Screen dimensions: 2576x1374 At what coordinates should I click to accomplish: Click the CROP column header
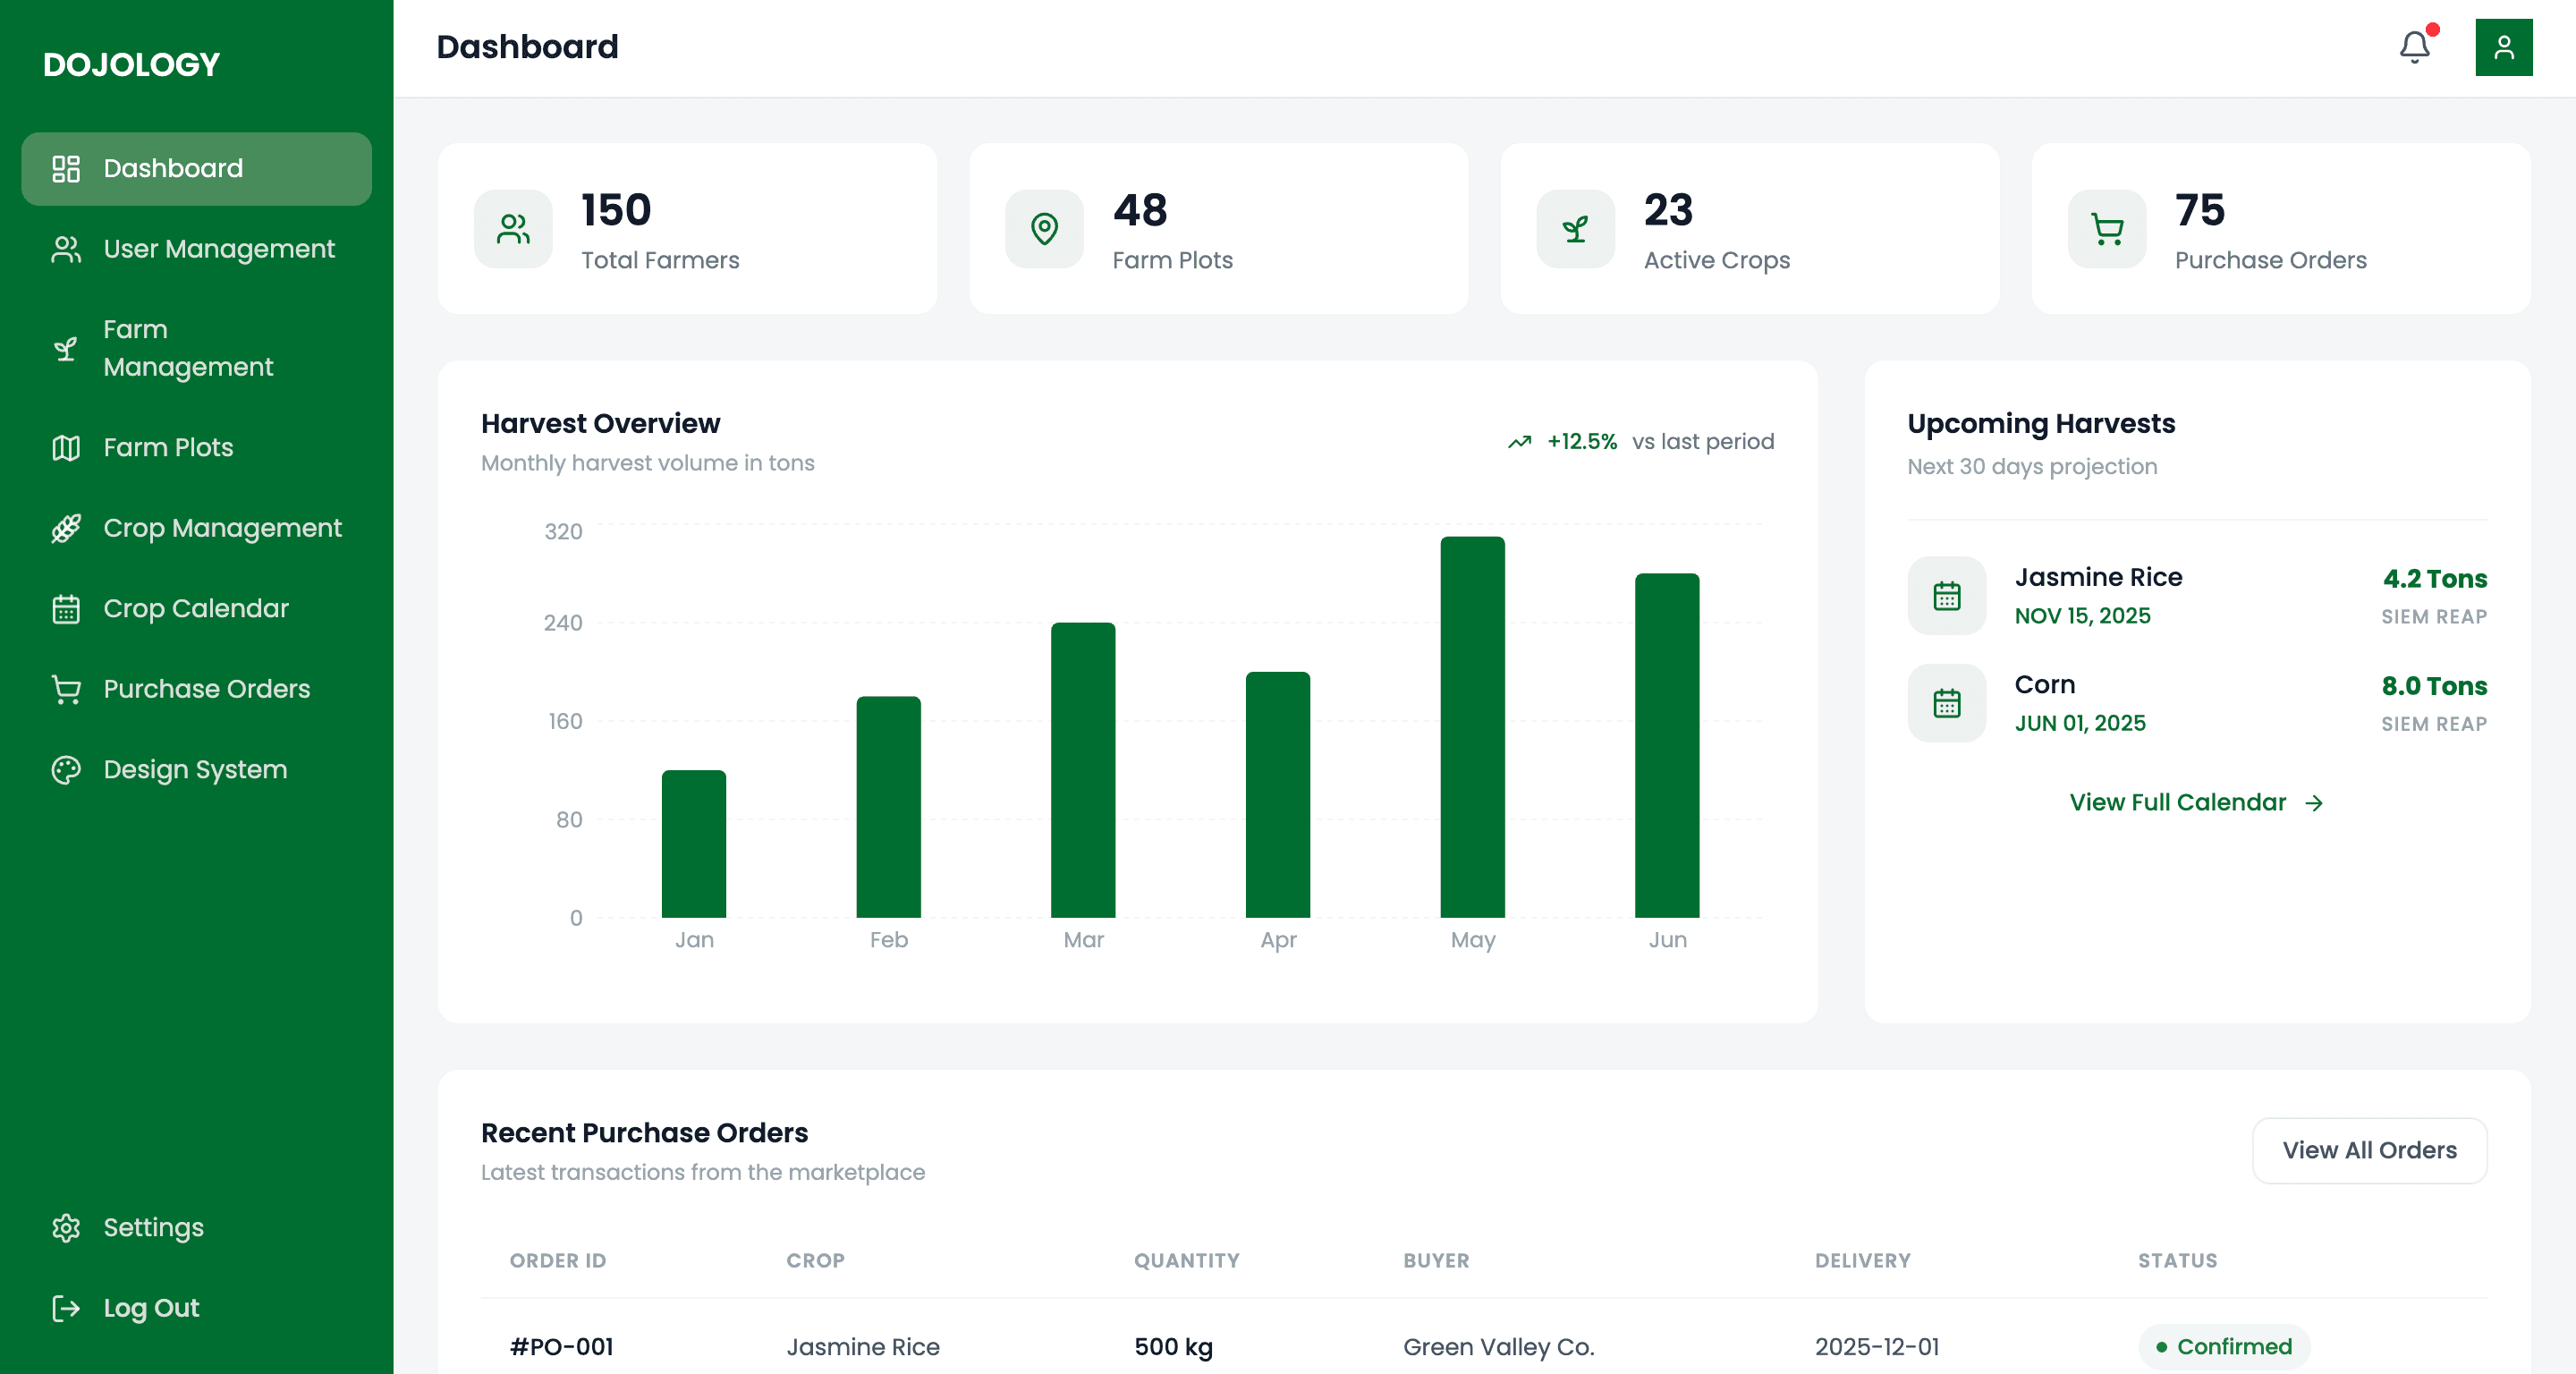click(815, 1261)
